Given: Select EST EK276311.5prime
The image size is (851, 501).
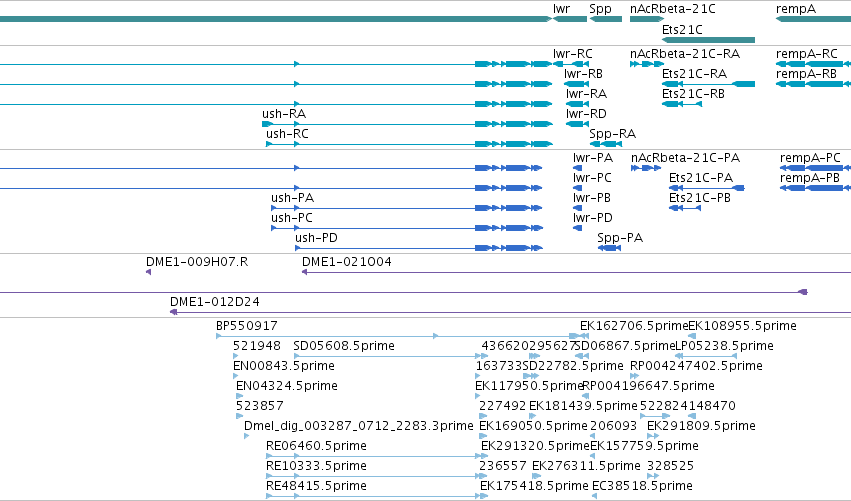Looking at the screenshot, I should [586, 466].
